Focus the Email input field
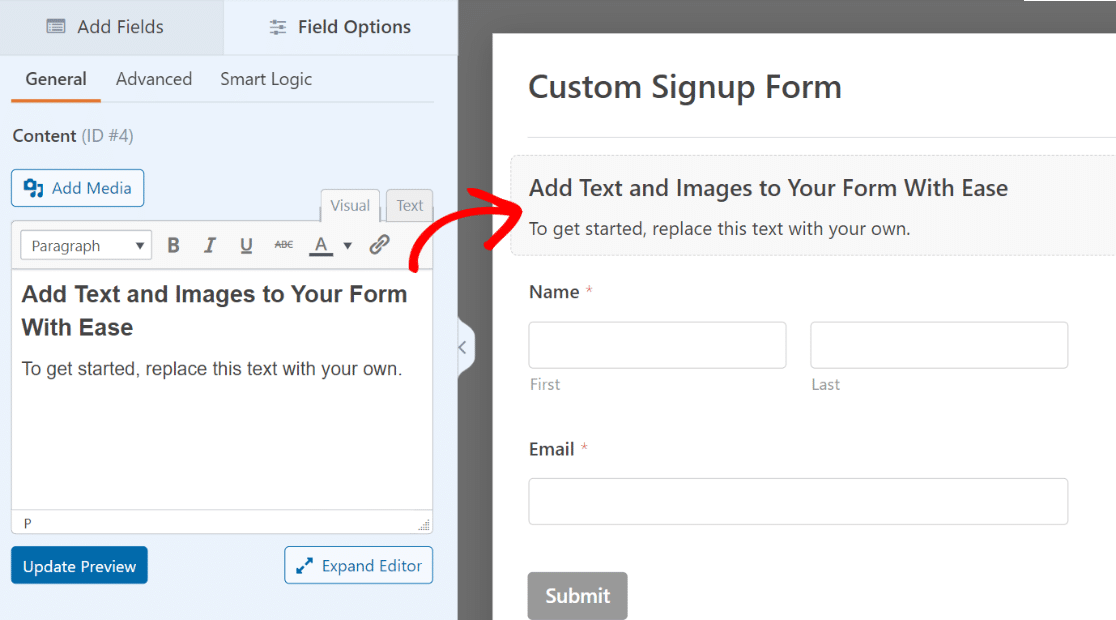 [797, 501]
